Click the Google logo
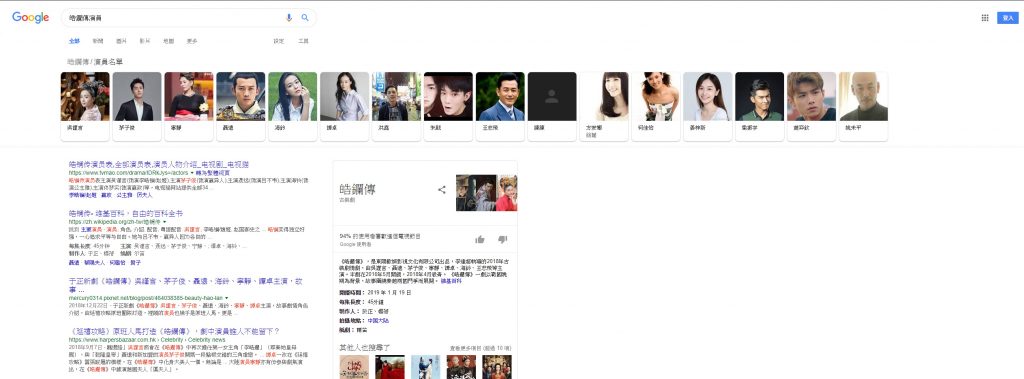 pos(30,18)
